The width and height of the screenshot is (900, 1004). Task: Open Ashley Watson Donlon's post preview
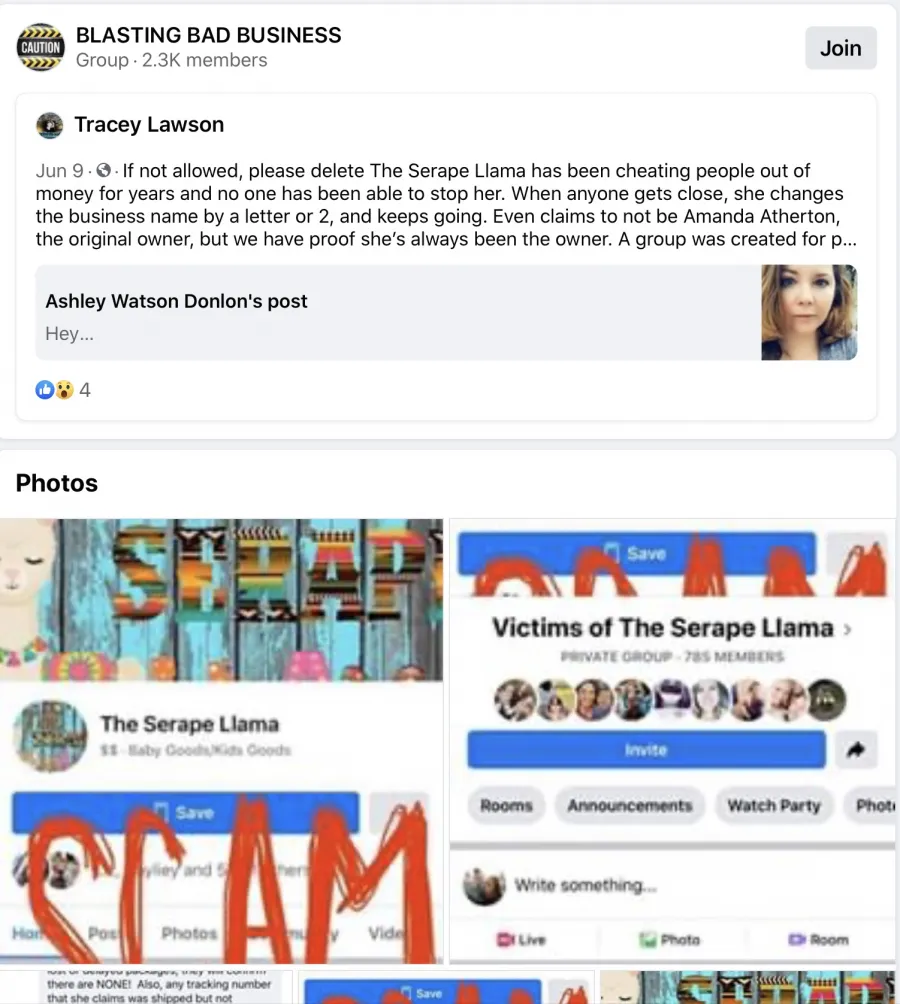coord(446,312)
